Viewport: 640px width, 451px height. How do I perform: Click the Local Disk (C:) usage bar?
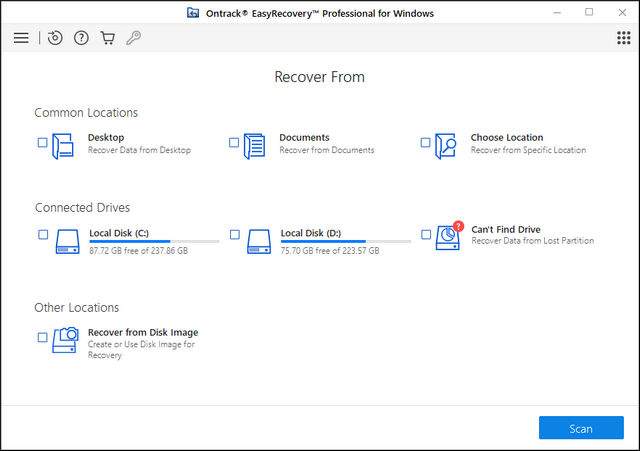click(154, 242)
